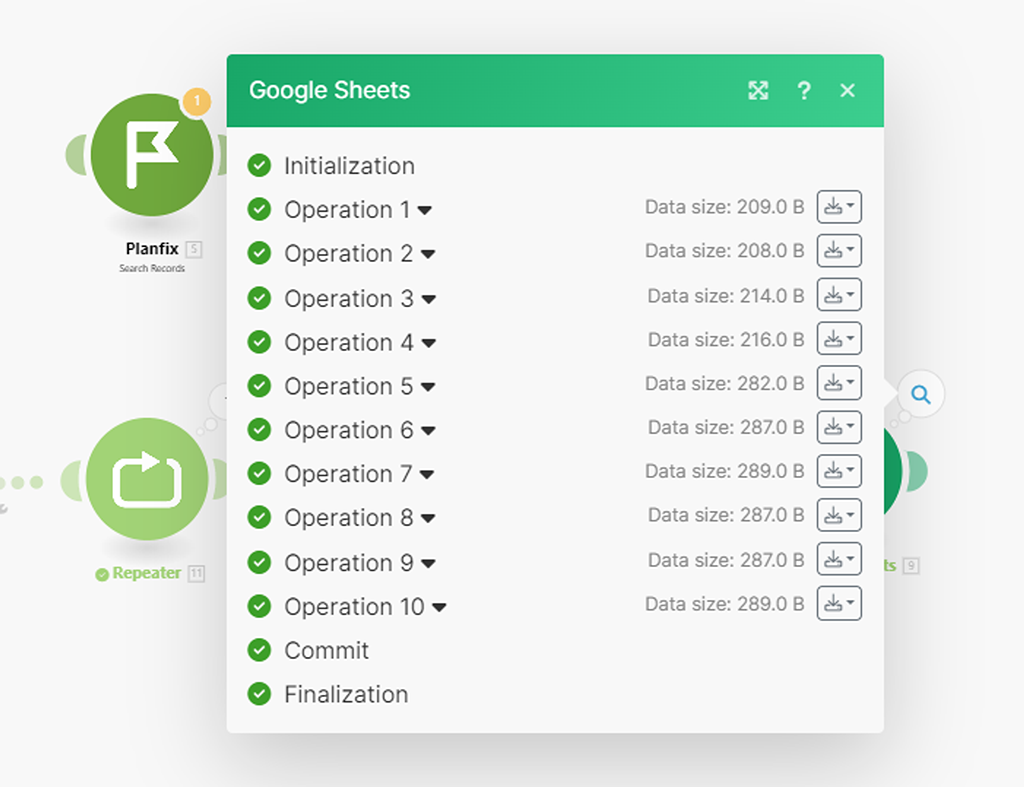1024x787 pixels.
Task: Click the Planfix module icon
Action: click(x=152, y=155)
